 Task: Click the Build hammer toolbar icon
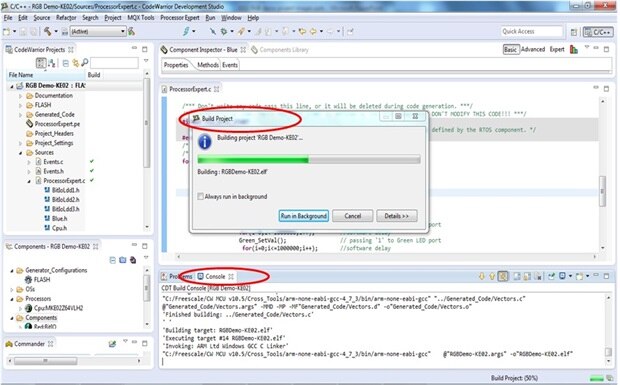pos(47,31)
